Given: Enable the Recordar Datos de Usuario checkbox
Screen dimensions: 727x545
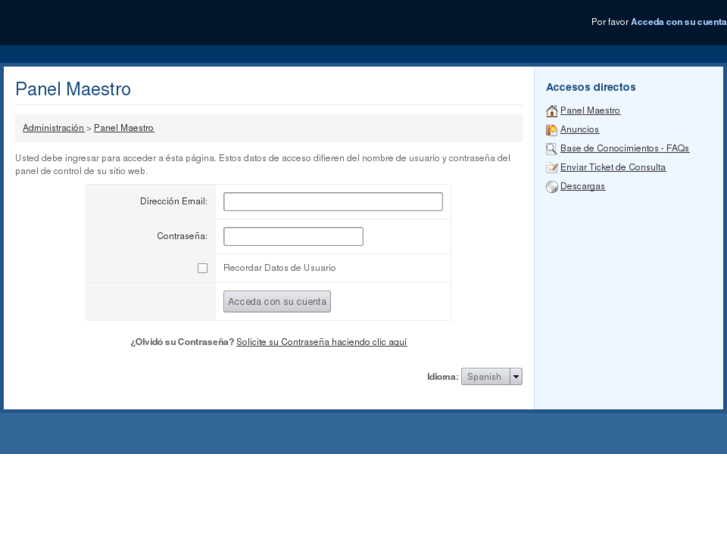Looking at the screenshot, I should tap(202, 268).
